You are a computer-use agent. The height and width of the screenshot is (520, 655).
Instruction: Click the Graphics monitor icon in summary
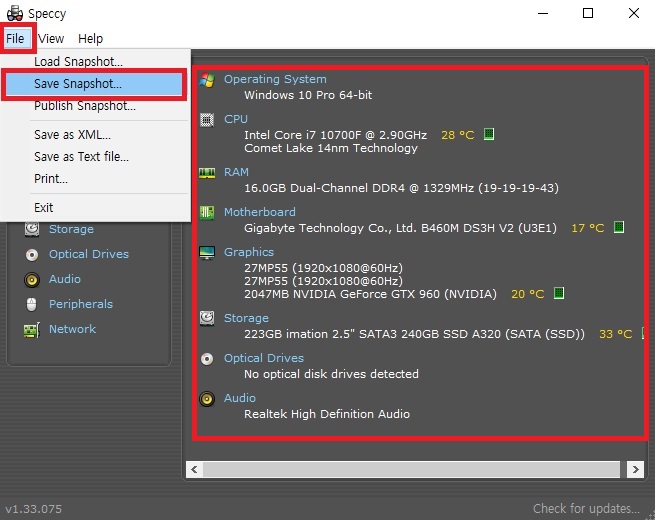coord(207,253)
